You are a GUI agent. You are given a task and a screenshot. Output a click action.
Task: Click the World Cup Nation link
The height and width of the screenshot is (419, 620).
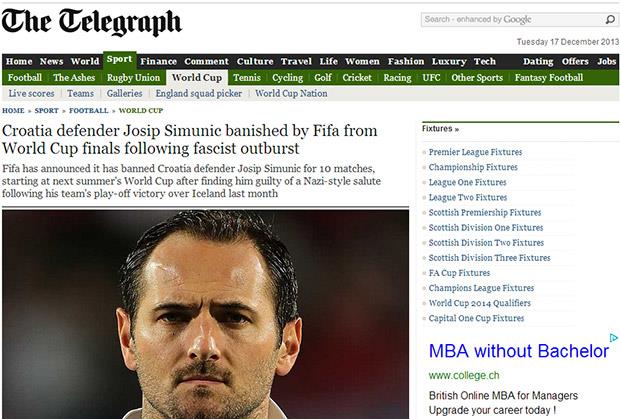click(x=291, y=94)
